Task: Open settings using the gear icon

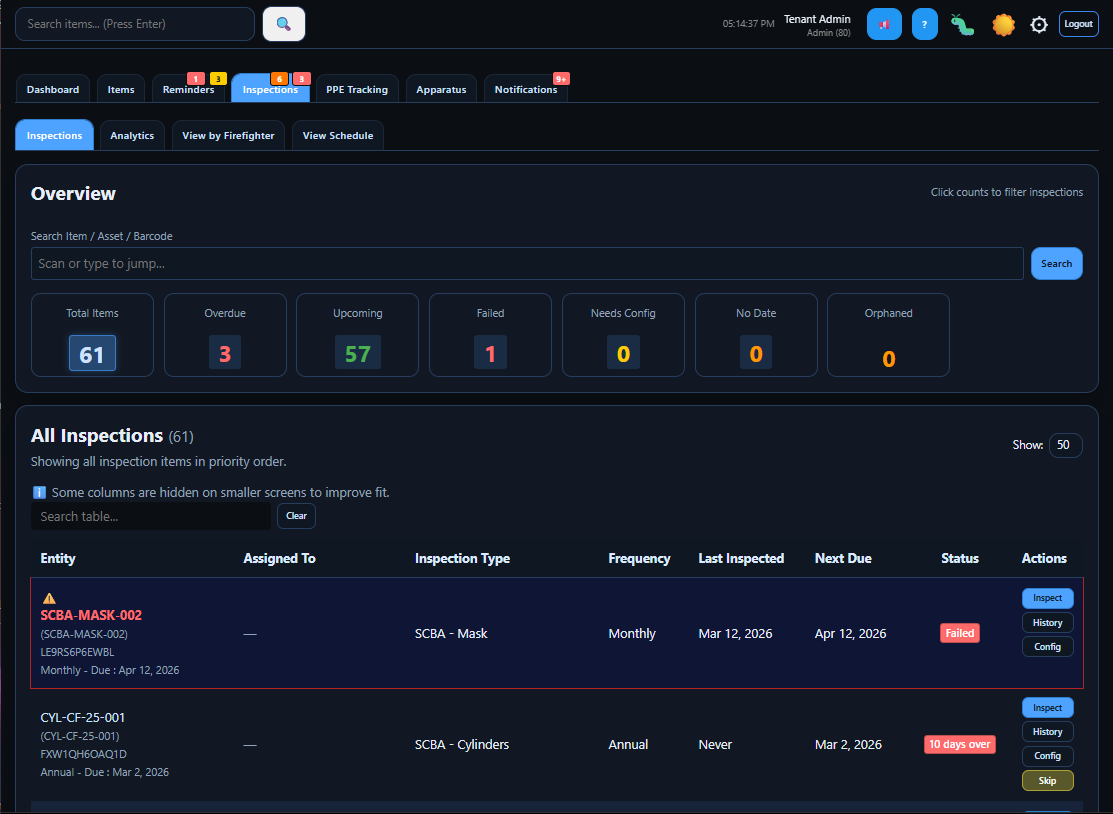Action: click(x=1038, y=24)
